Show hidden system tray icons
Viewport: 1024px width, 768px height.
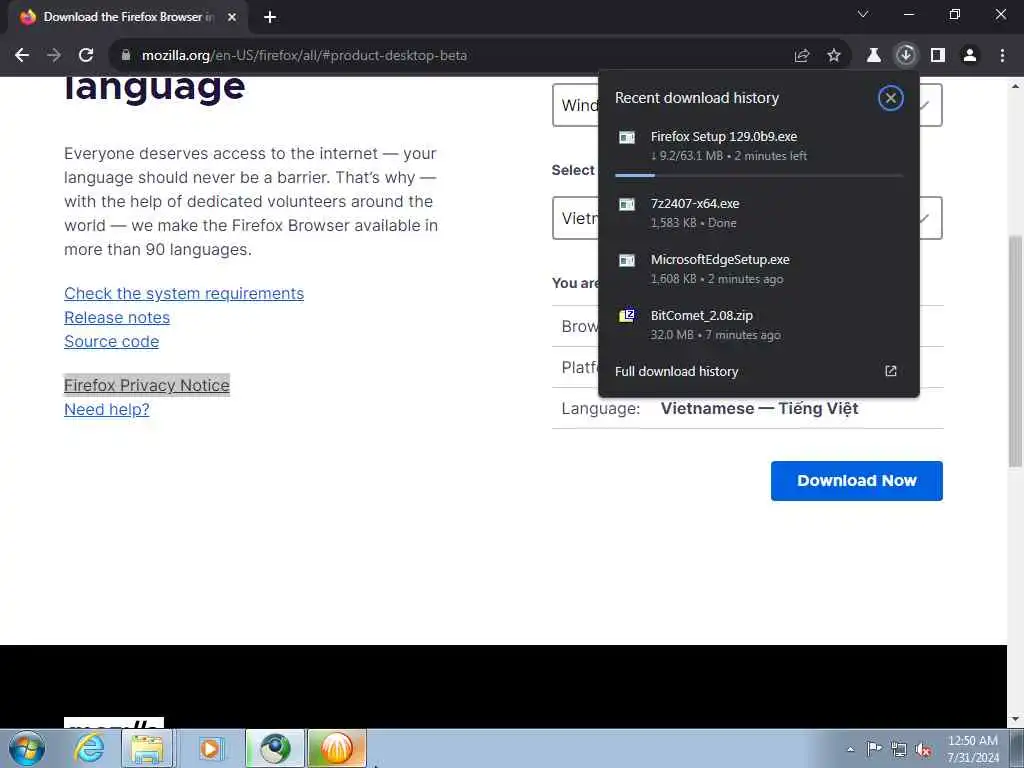[x=850, y=749]
